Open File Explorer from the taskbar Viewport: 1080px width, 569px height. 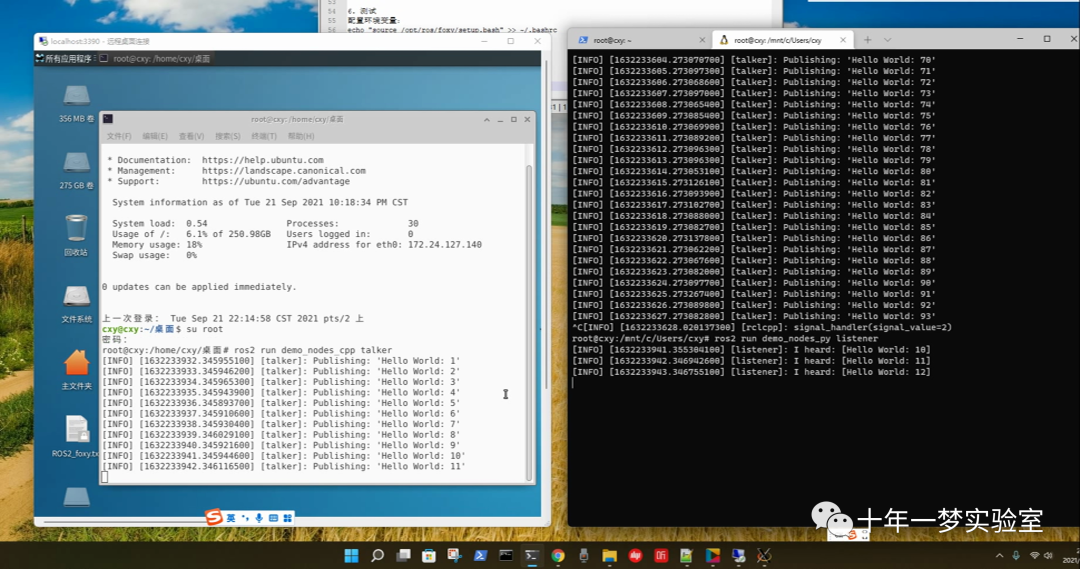[x=610, y=555]
